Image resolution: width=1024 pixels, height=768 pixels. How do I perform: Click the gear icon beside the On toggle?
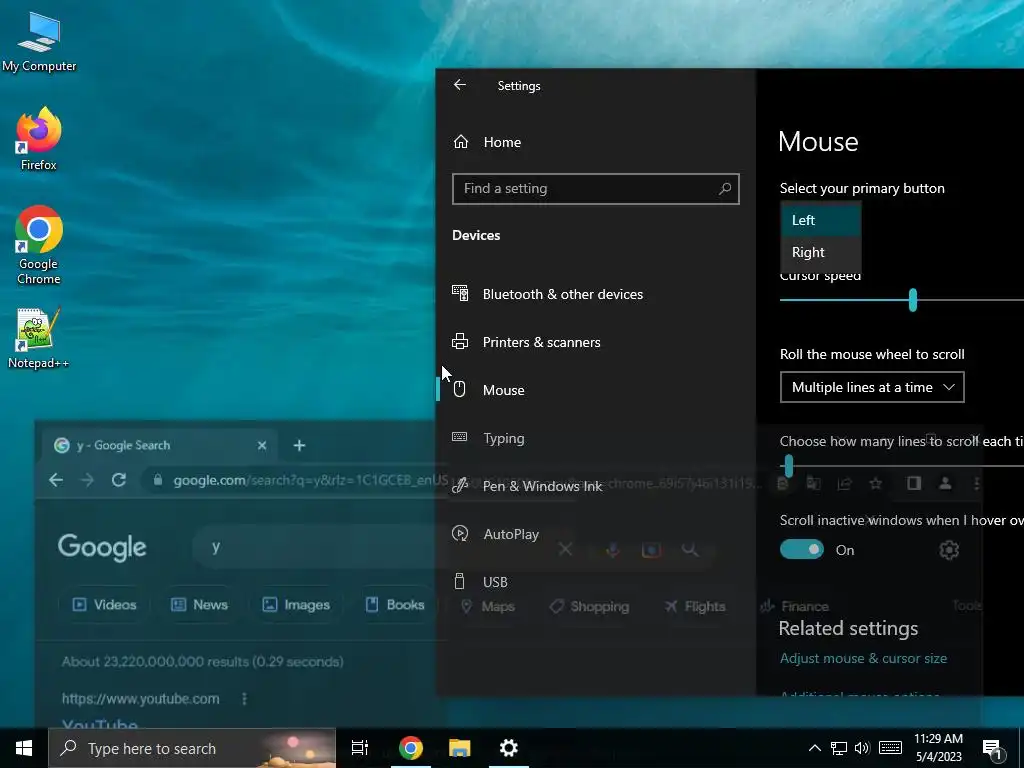click(949, 550)
